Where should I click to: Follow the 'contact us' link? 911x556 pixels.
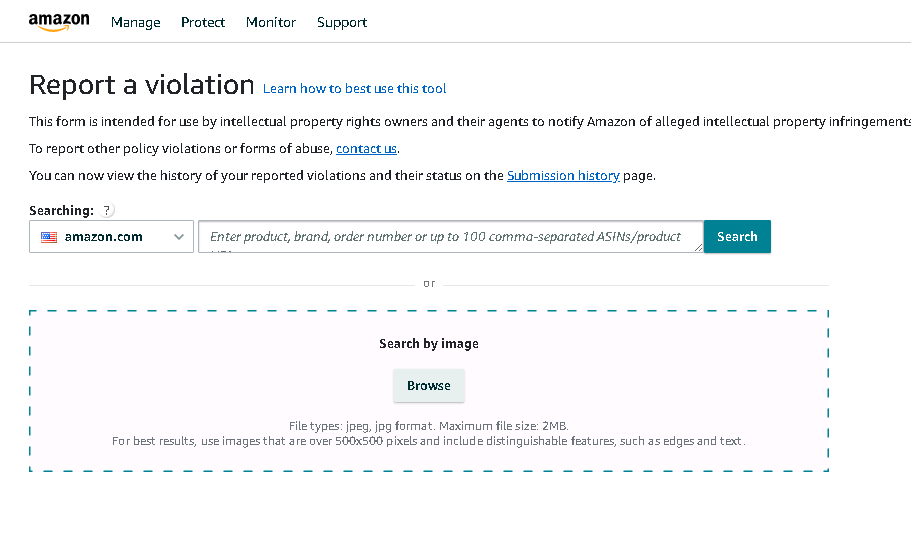tap(366, 149)
